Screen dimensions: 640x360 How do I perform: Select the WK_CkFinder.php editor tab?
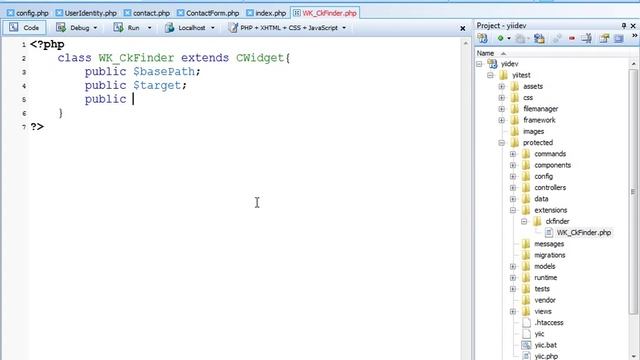325,13
